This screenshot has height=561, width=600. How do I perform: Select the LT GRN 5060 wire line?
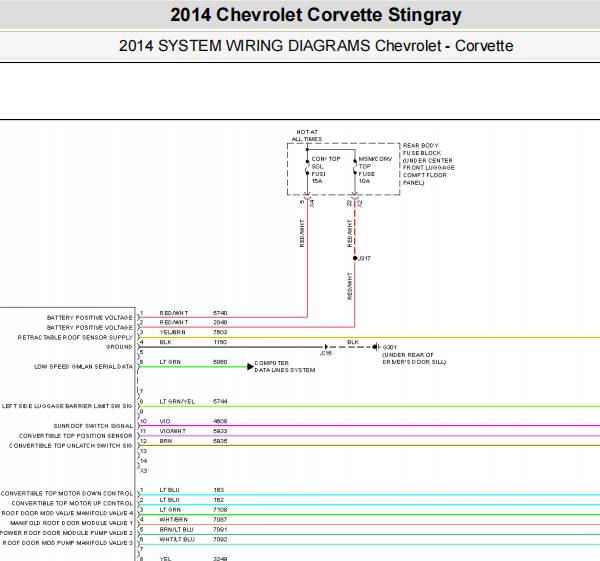pos(193,367)
